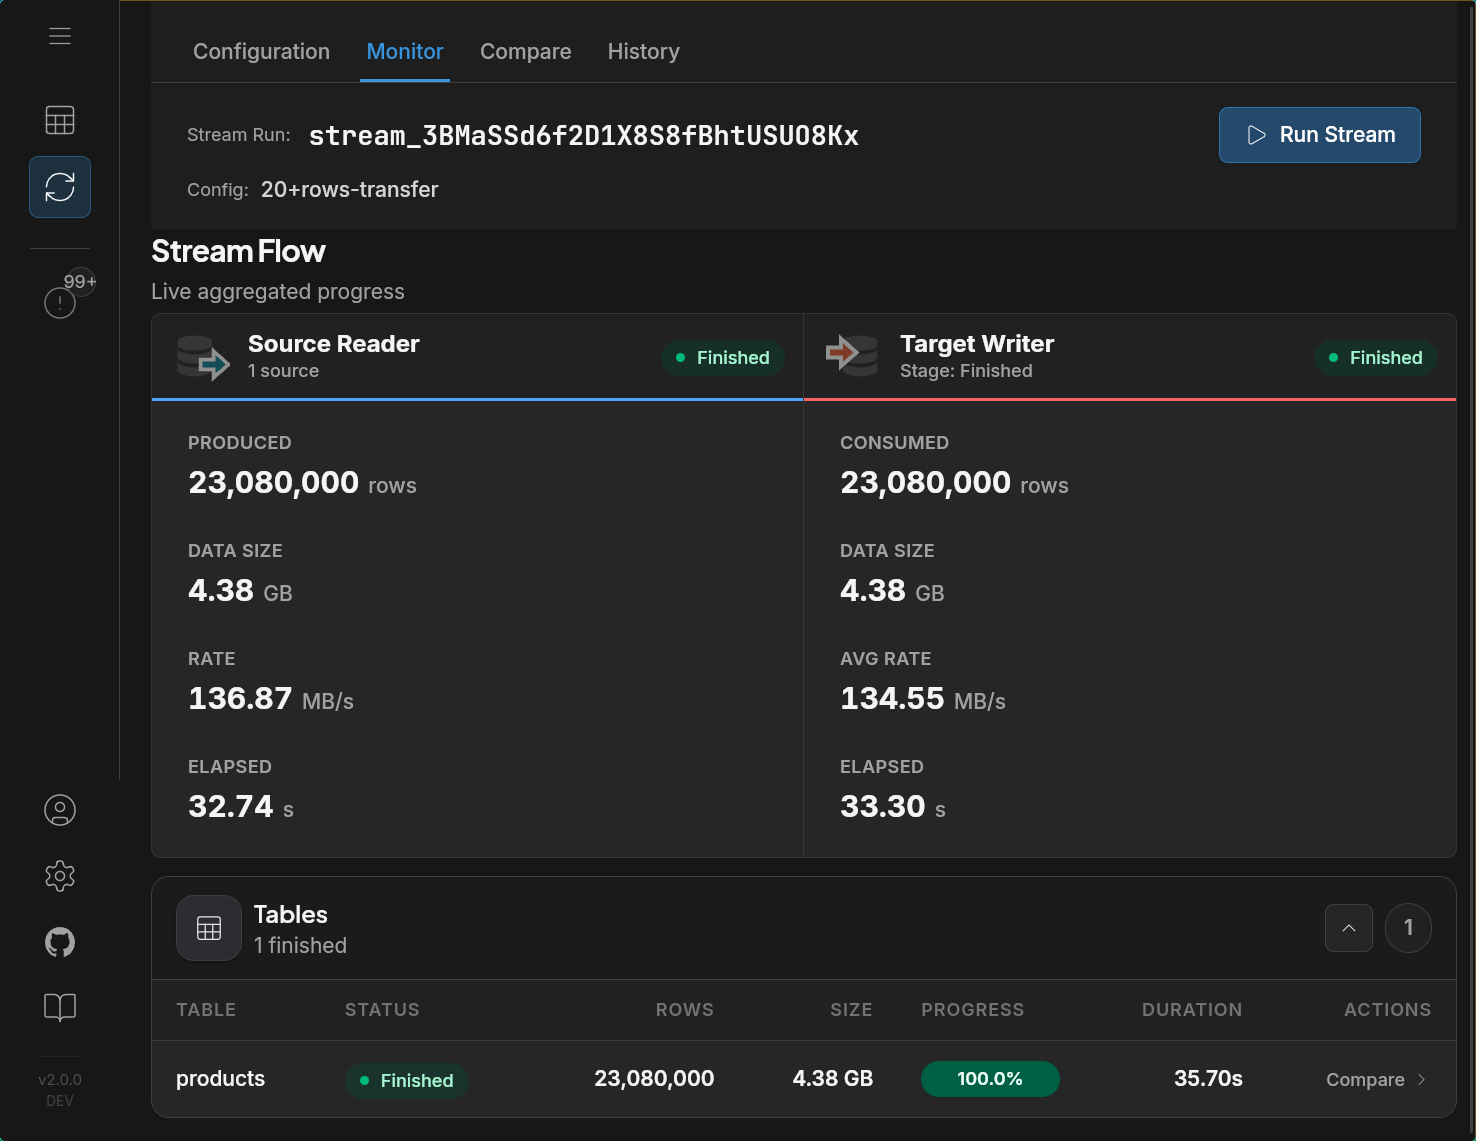
Task: Click the Tables grid icon
Action: pyautogui.click(x=209, y=928)
